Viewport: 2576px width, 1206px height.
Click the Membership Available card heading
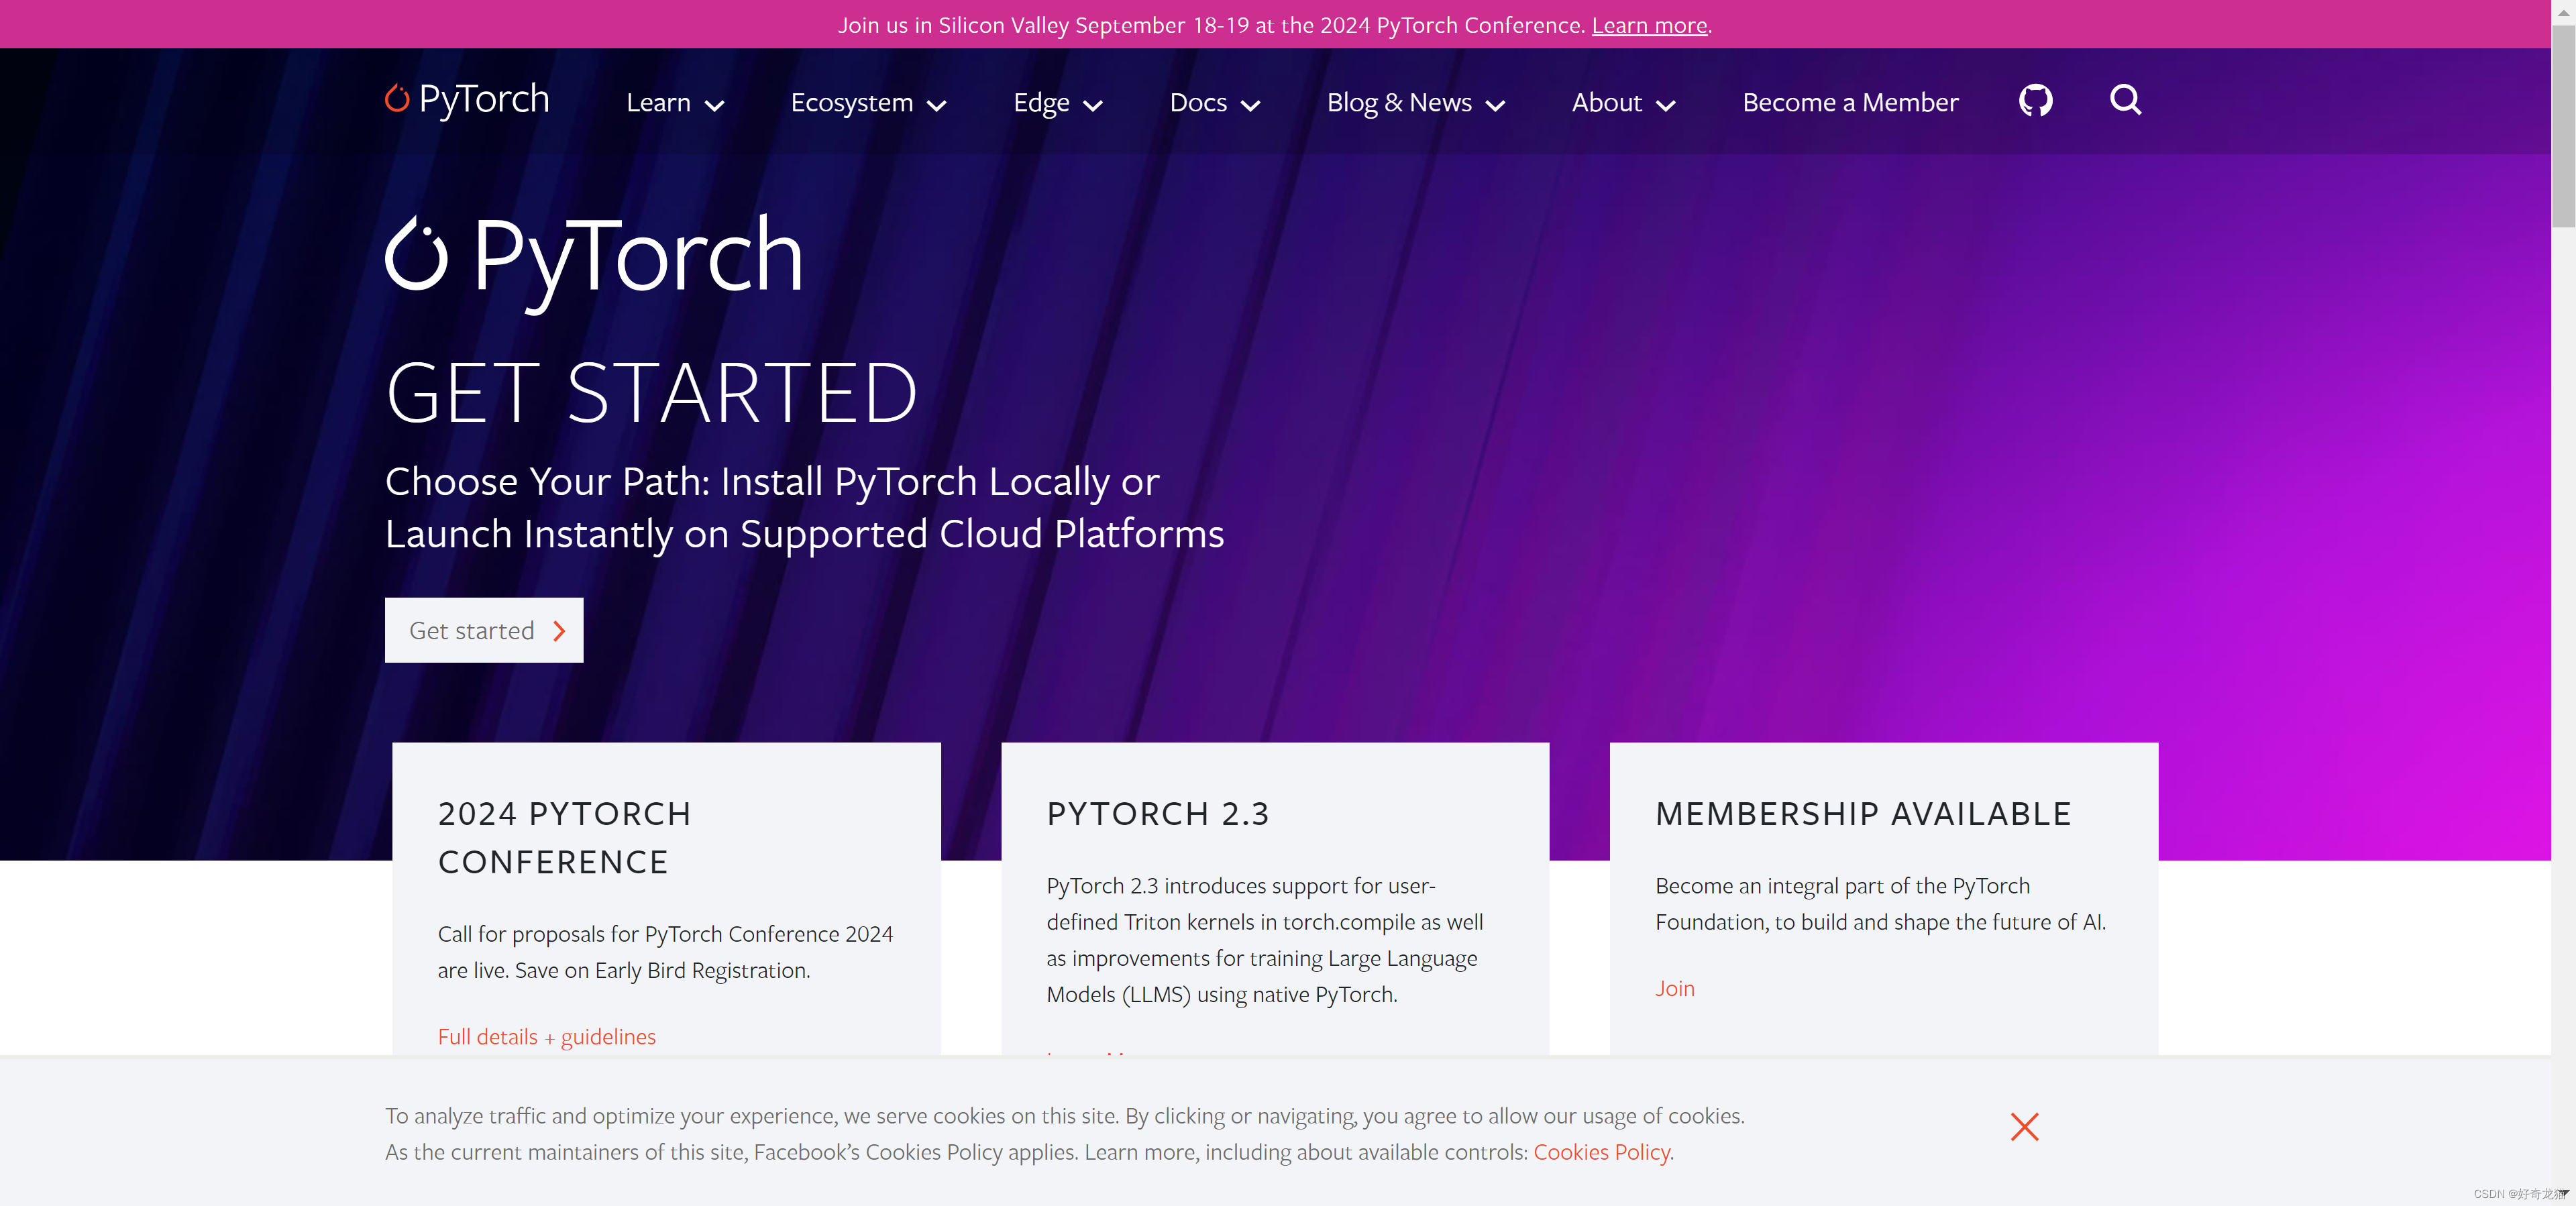(1863, 814)
